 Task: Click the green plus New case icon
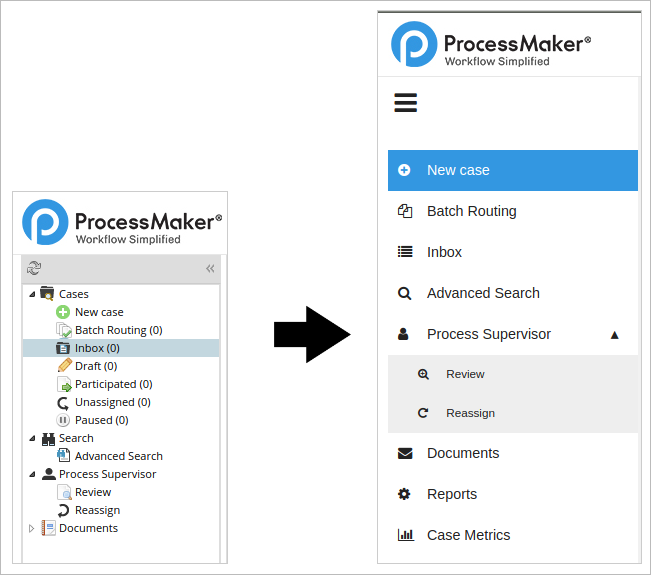[63, 312]
